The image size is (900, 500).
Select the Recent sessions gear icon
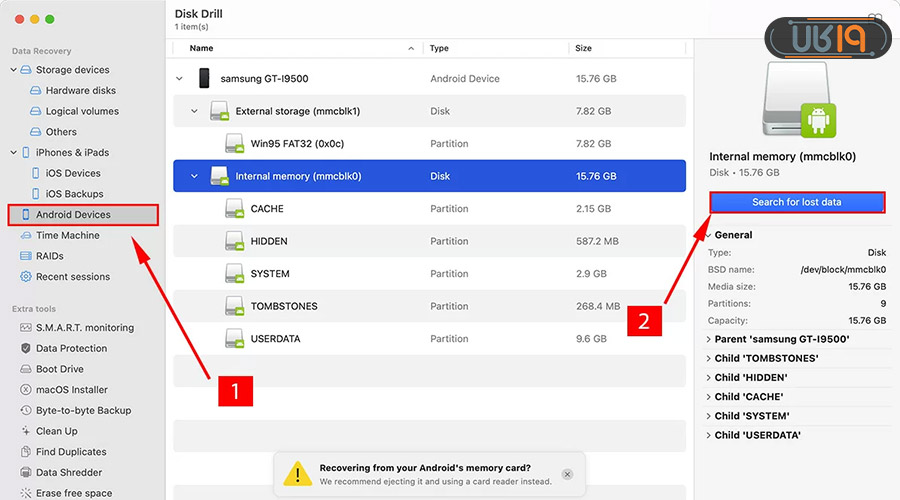(x=26, y=277)
